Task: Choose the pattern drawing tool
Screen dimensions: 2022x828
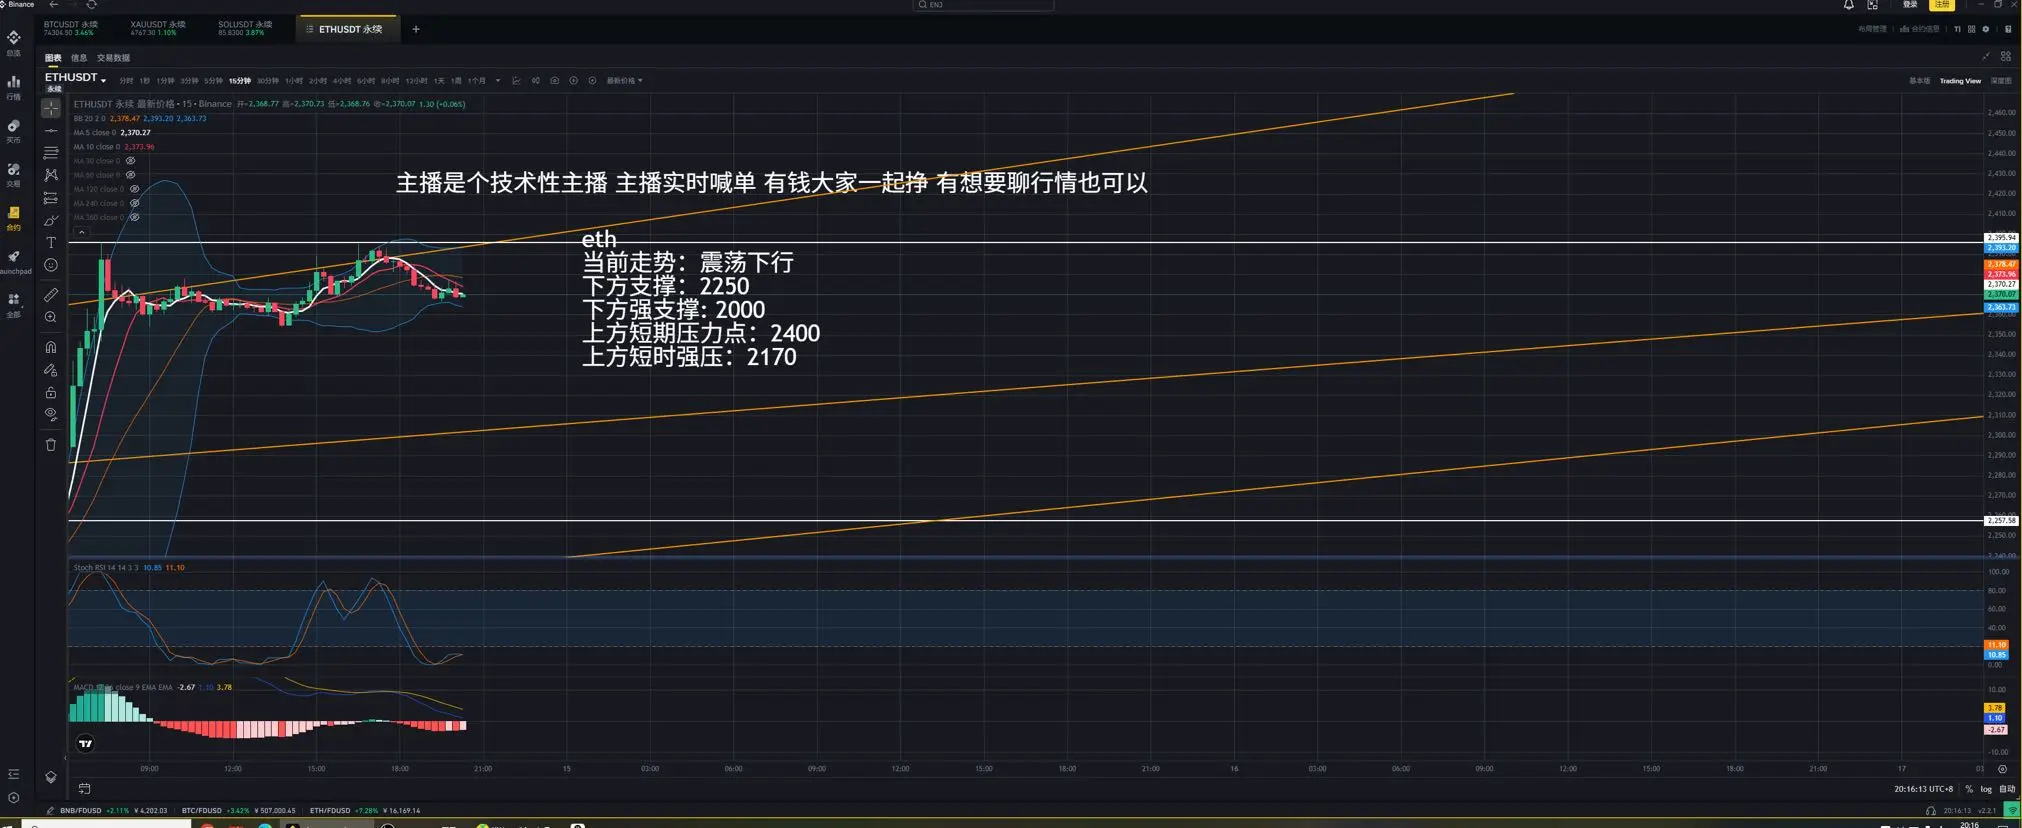Action: click(51, 175)
